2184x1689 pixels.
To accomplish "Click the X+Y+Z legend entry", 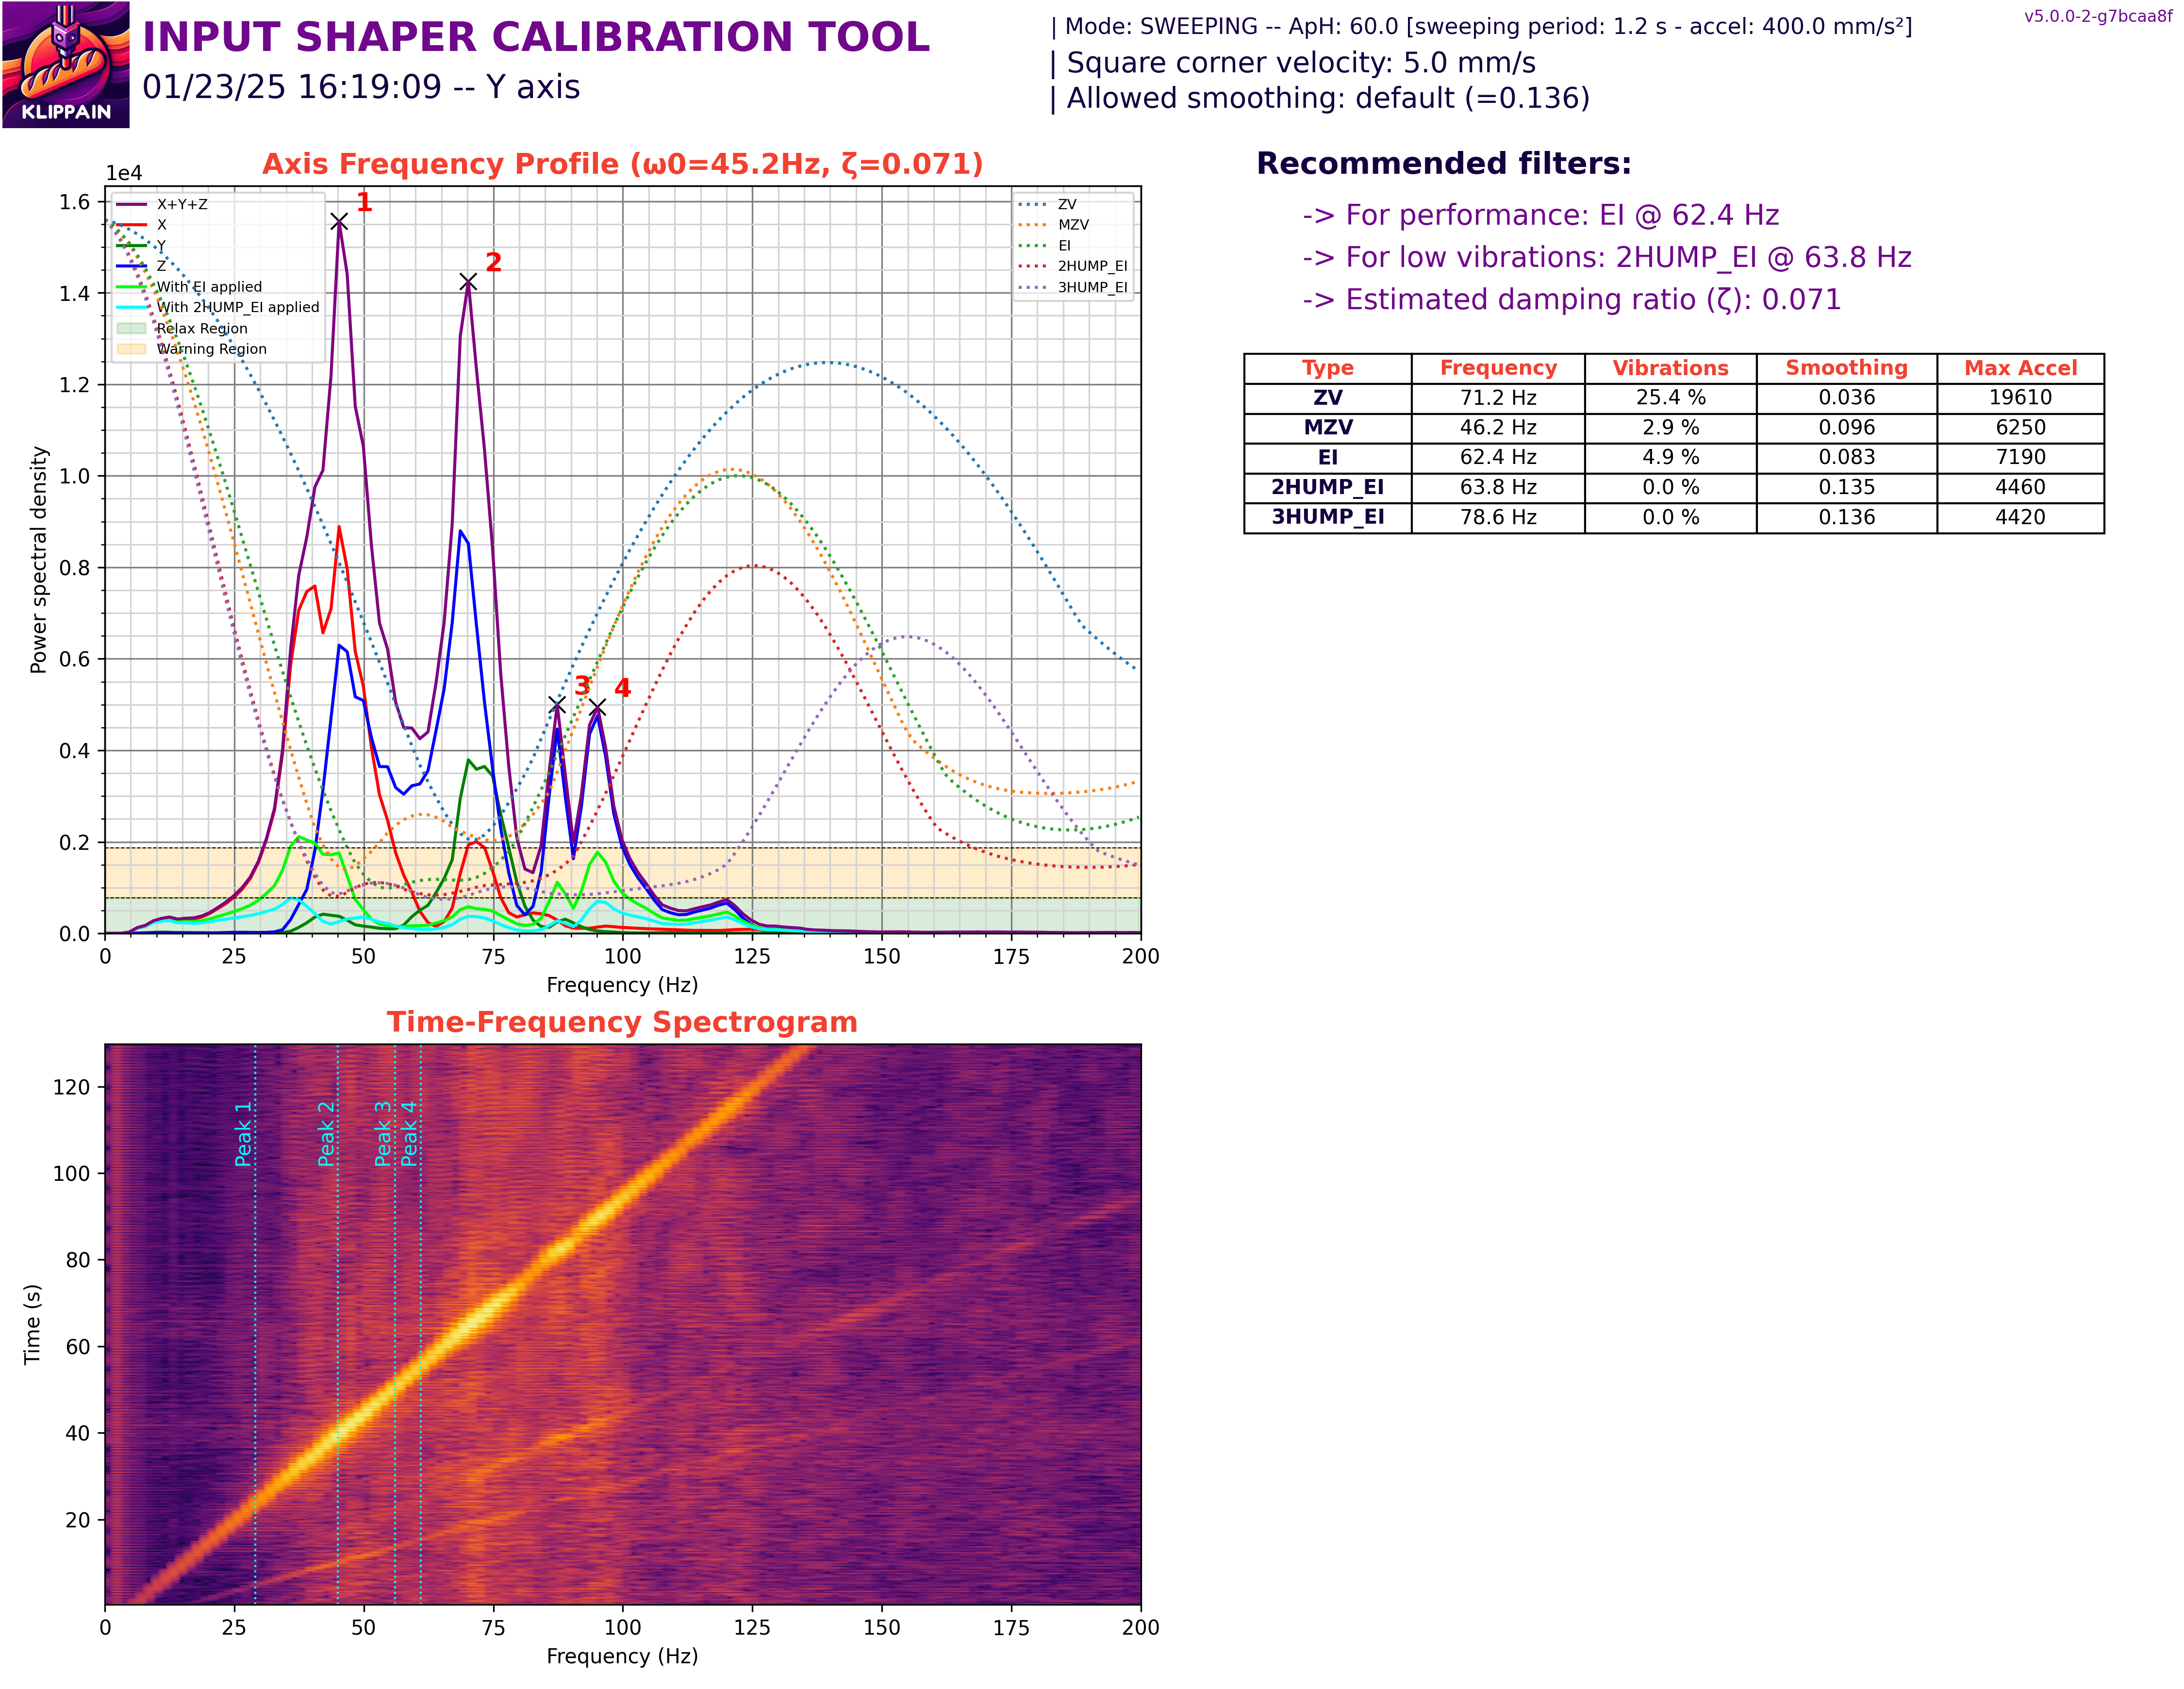I will point(182,204).
